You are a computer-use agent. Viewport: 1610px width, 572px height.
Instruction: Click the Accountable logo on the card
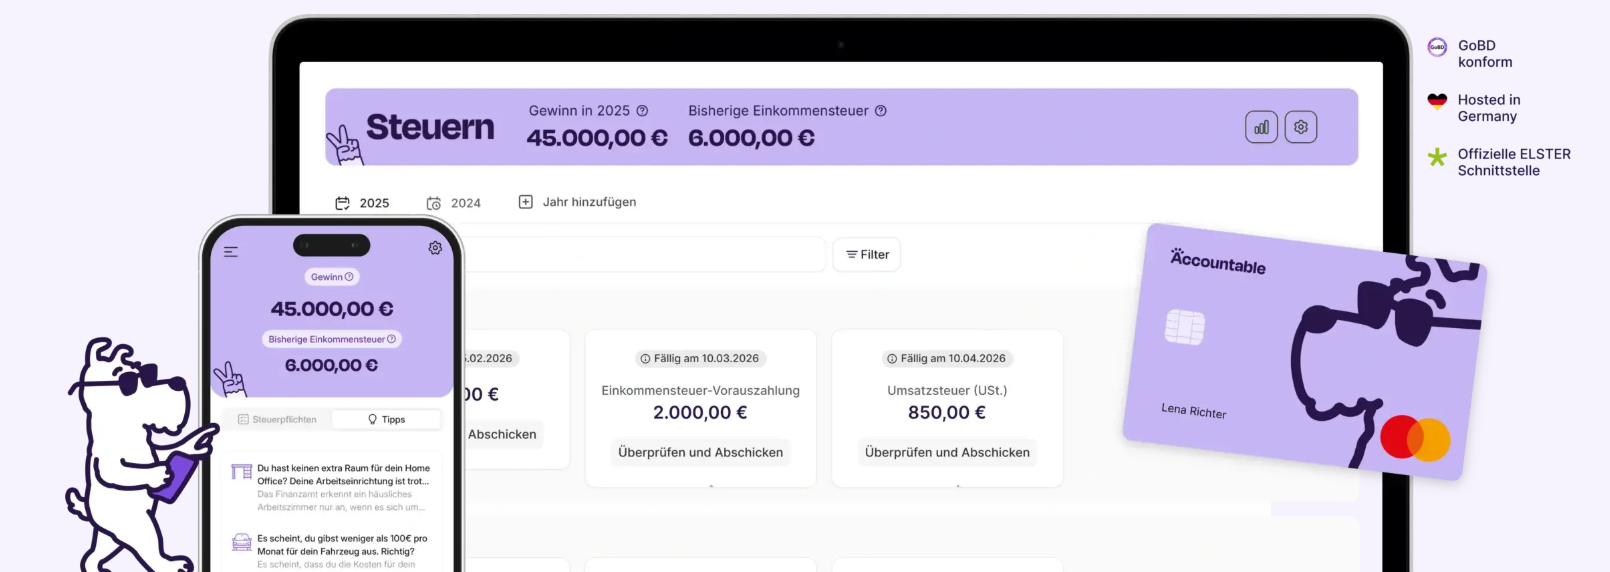coord(1218,261)
